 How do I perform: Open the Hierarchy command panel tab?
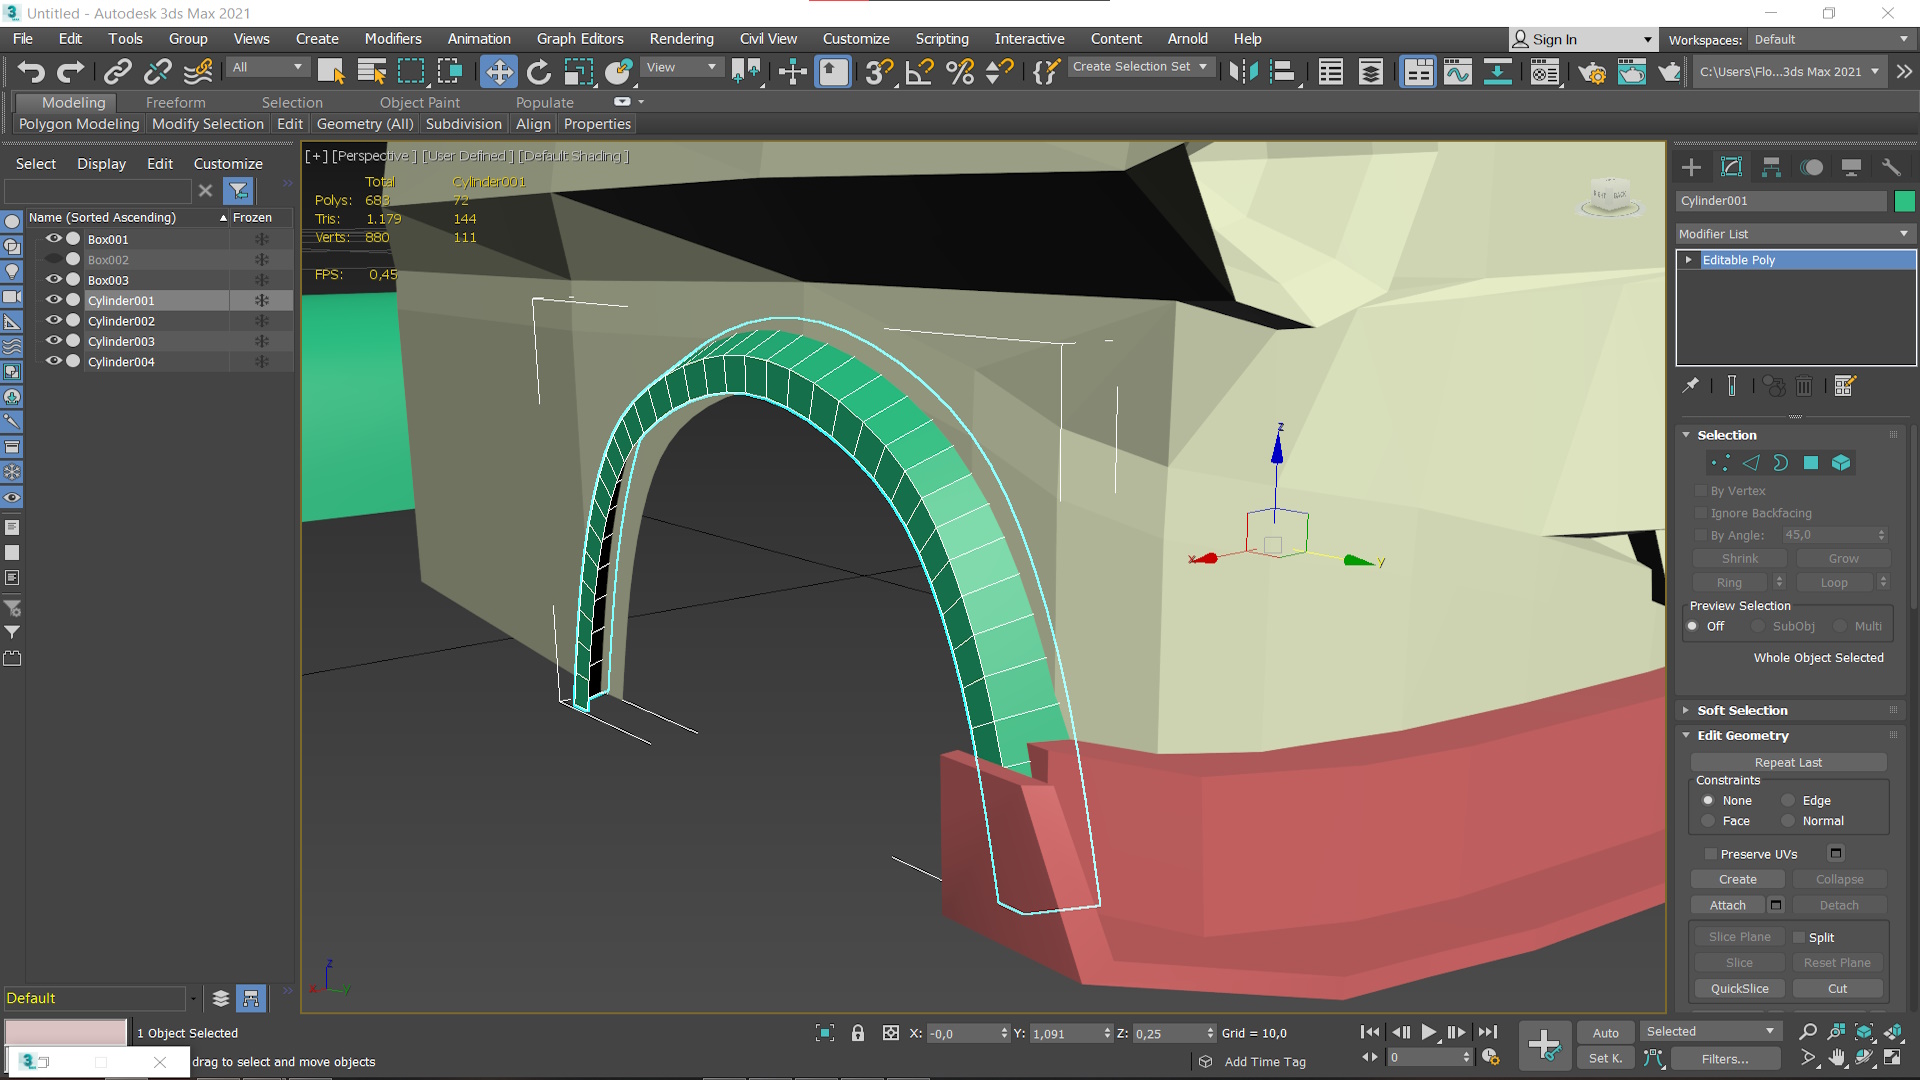point(1771,167)
